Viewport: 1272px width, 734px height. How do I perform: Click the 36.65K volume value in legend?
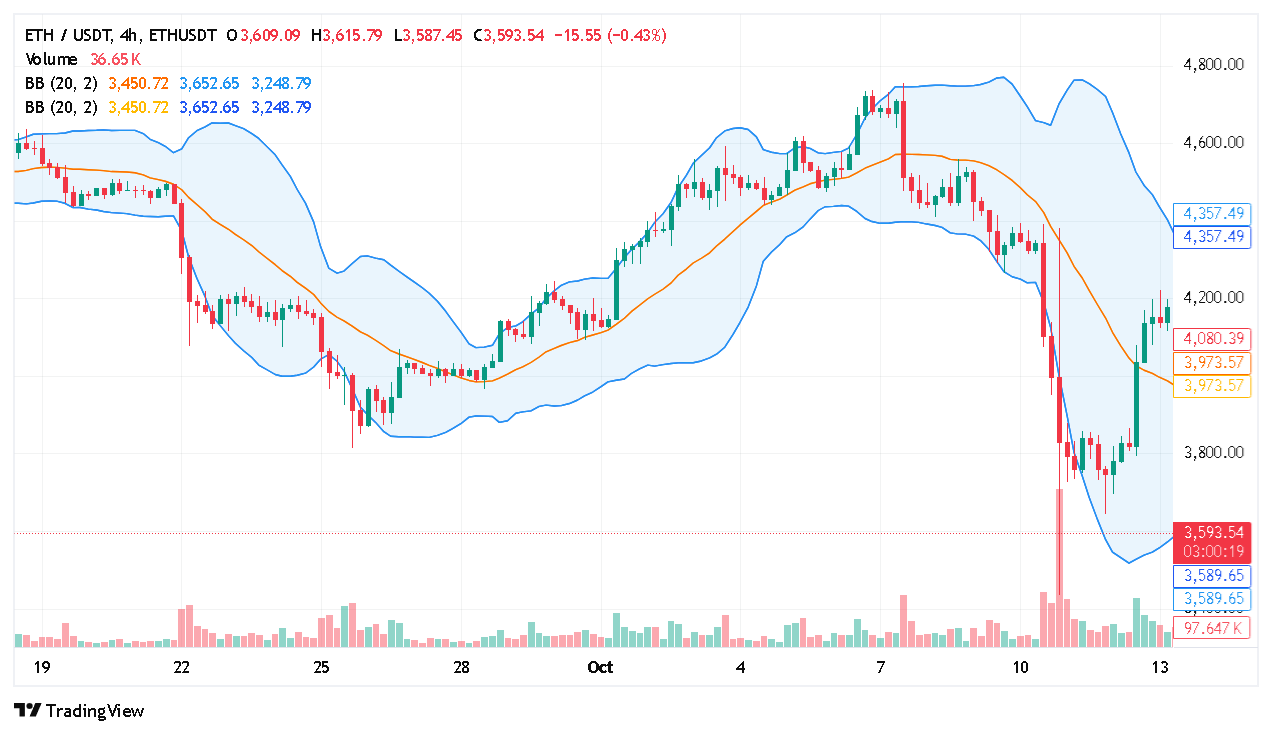[115, 59]
